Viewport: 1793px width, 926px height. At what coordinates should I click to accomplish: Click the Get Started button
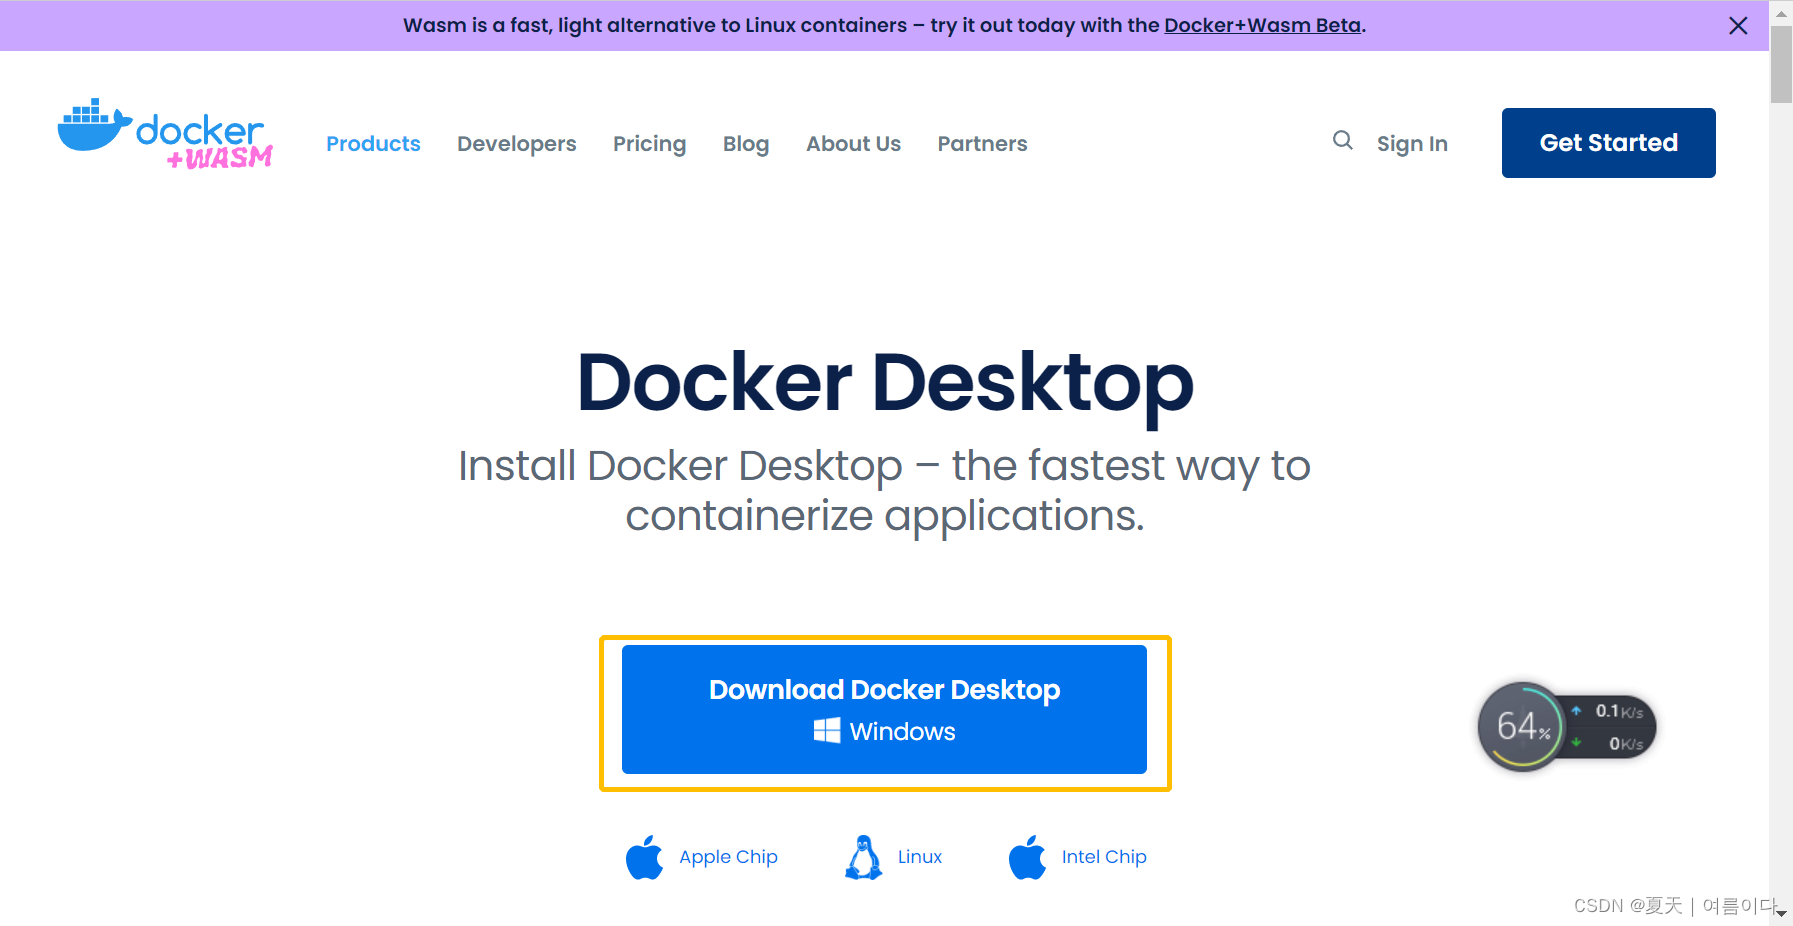coord(1608,143)
